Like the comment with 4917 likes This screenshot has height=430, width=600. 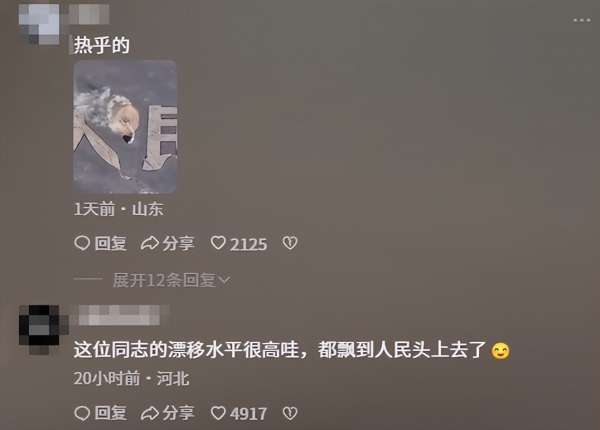(x=218, y=413)
